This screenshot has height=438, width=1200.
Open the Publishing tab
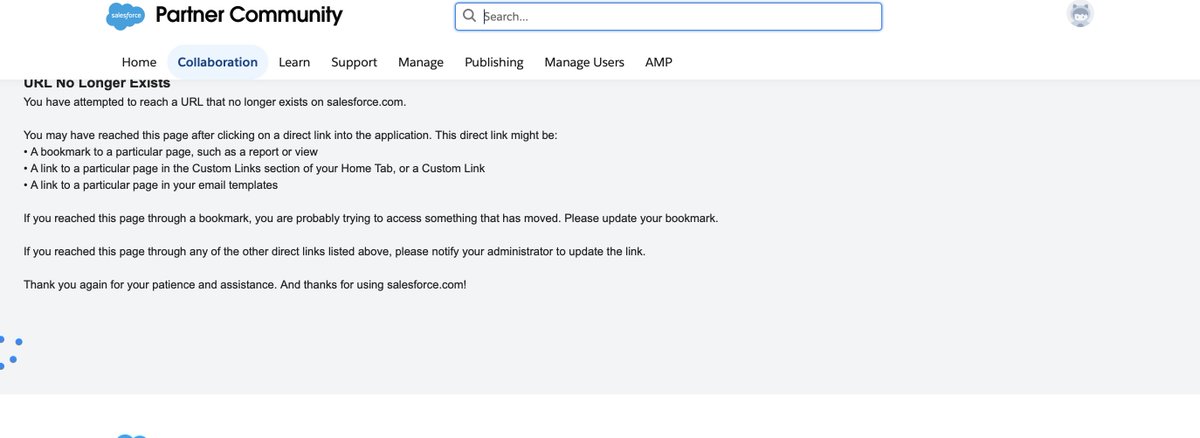[x=494, y=62]
